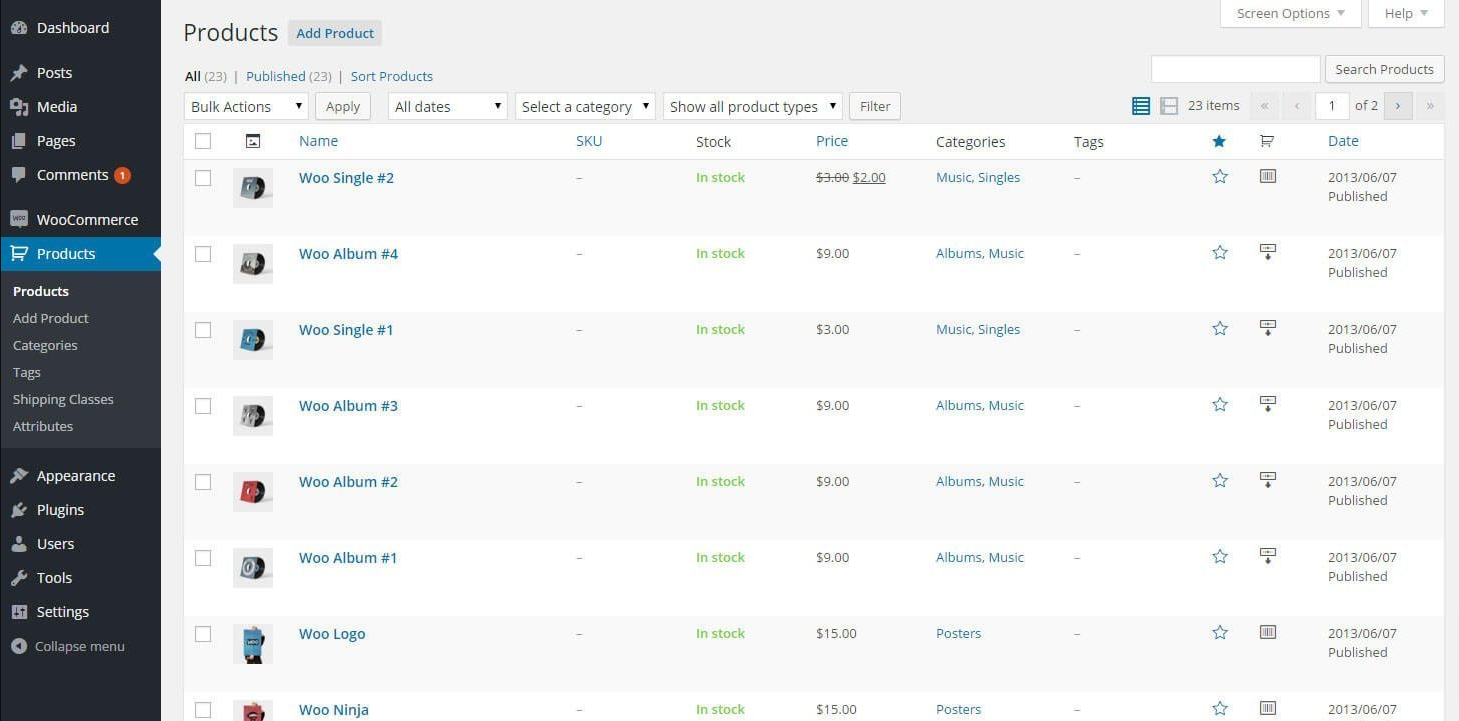
Task: Open Bulk Actions dropdown
Action: click(x=246, y=106)
